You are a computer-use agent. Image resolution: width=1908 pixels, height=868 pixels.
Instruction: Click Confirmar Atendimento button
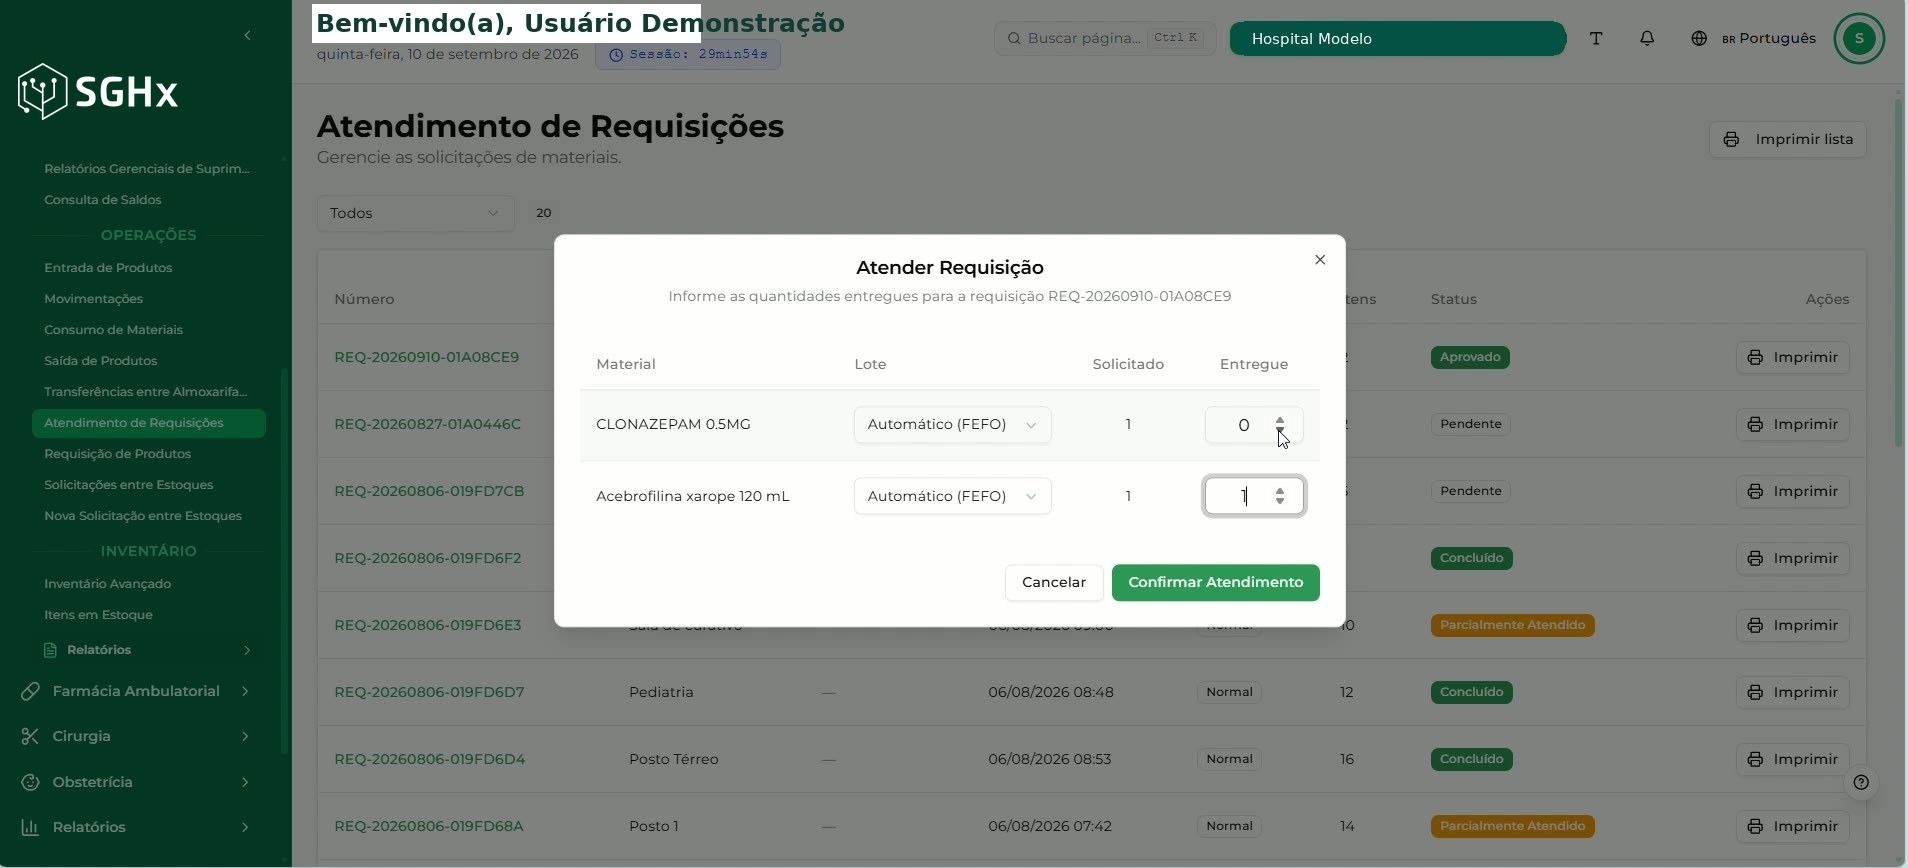1215,582
